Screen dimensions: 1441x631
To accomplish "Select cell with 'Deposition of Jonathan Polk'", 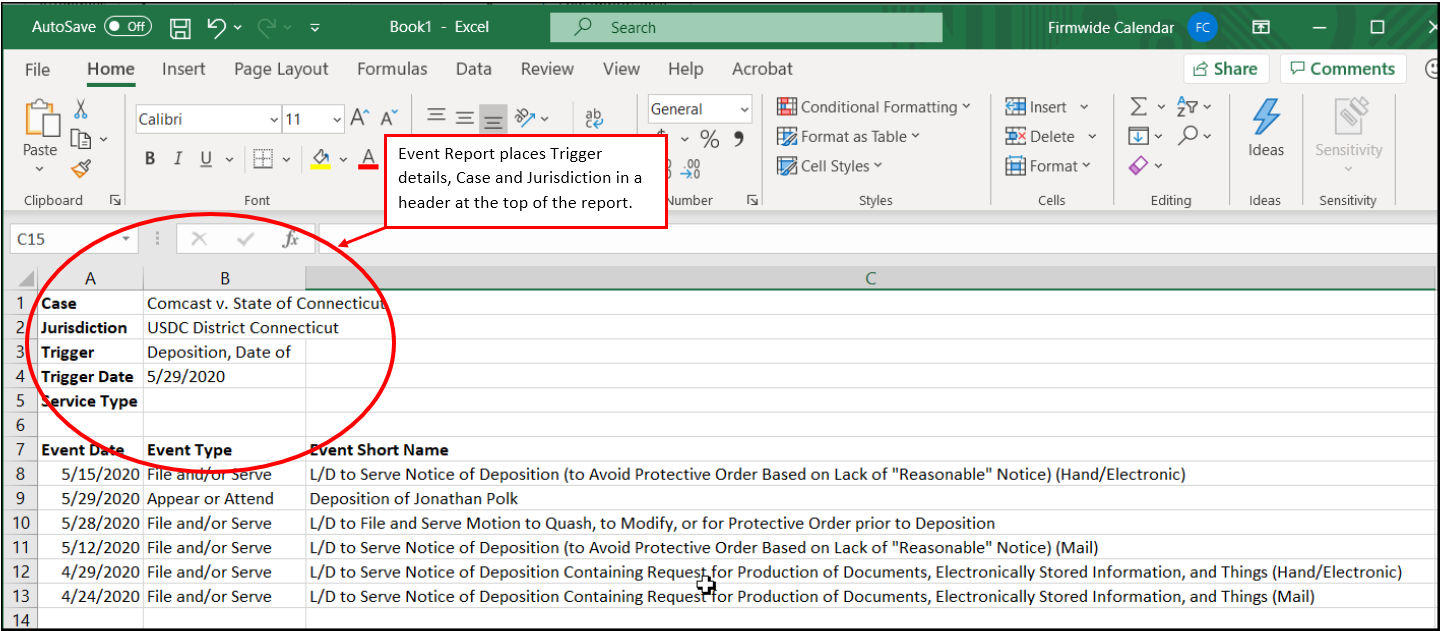I will 871,499.
